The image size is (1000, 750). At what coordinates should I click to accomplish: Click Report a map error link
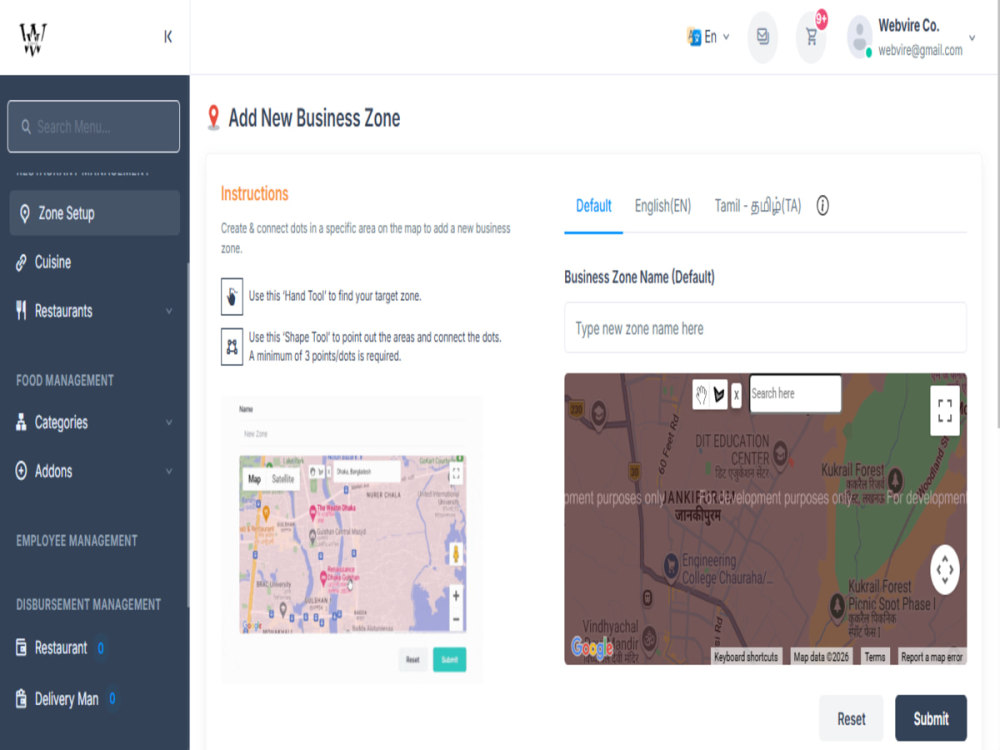pyautogui.click(x=931, y=657)
